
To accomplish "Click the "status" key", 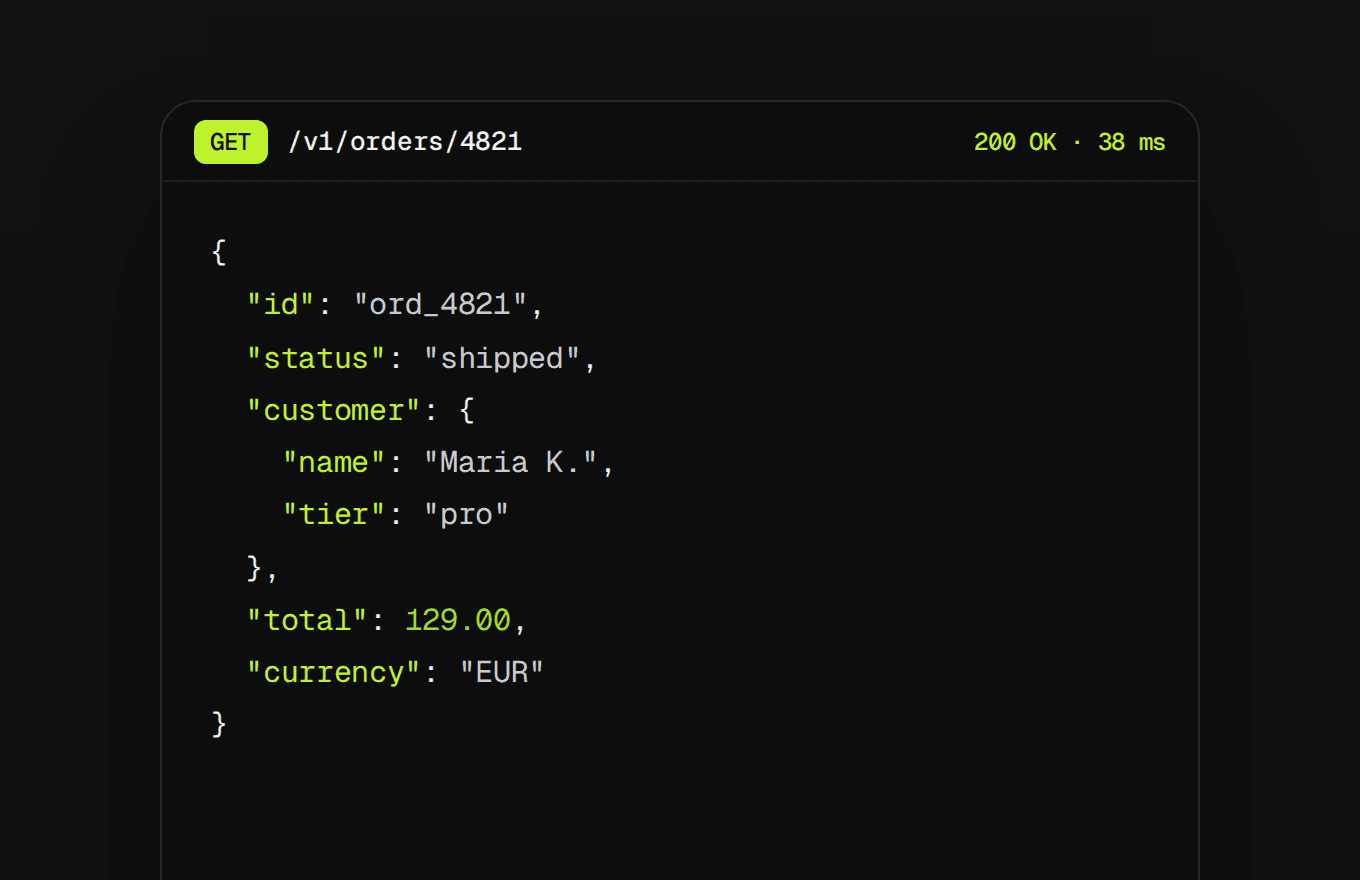I will (317, 357).
